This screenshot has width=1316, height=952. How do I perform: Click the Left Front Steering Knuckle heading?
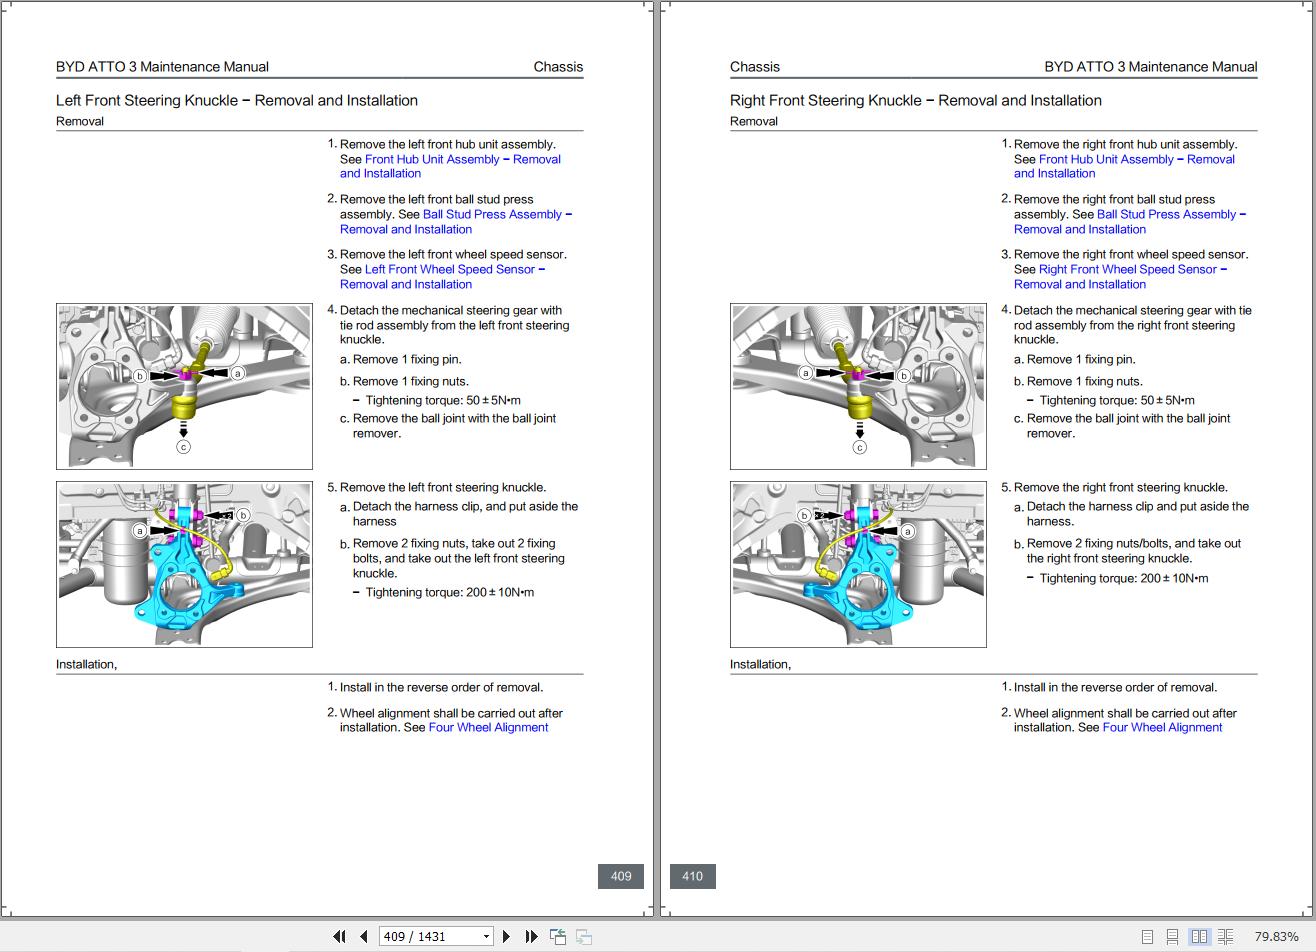[237, 100]
